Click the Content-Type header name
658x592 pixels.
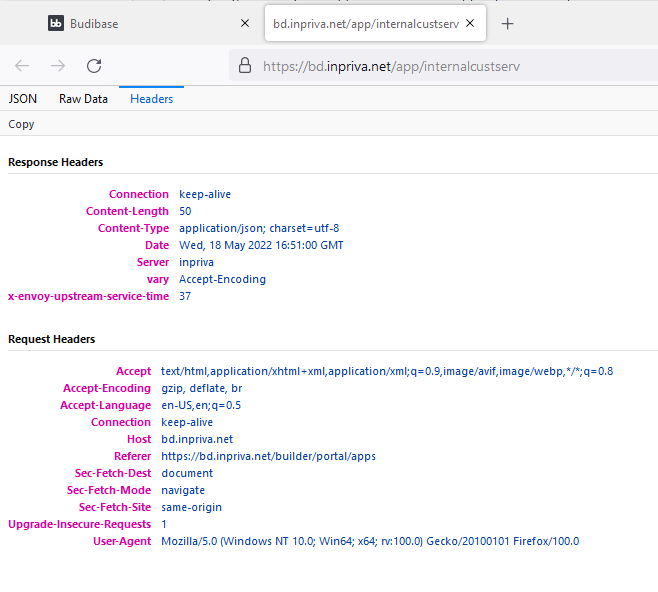pos(133,228)
